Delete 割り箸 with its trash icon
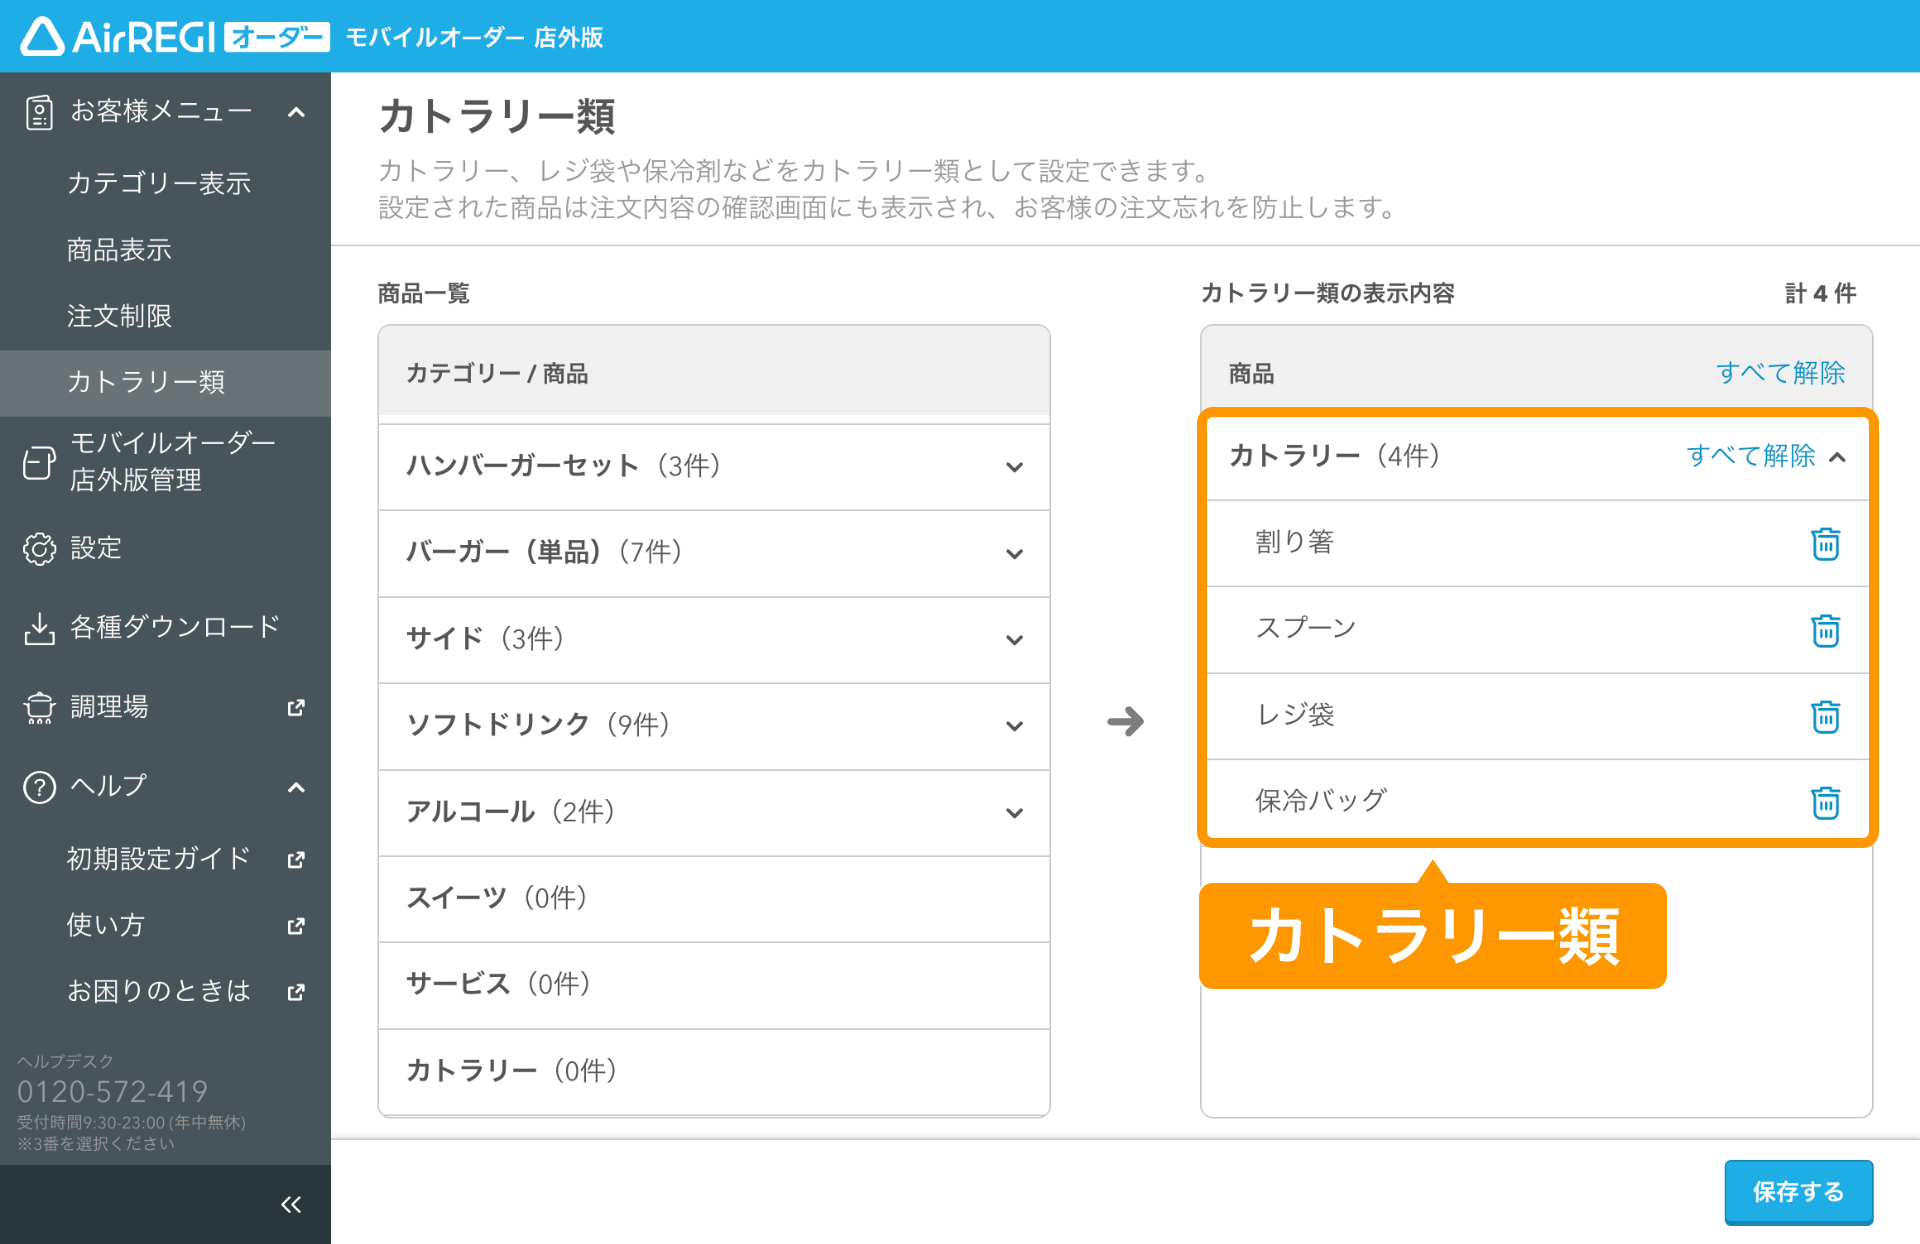The image size is (1920, 1244). click(x=1825, y=543)
